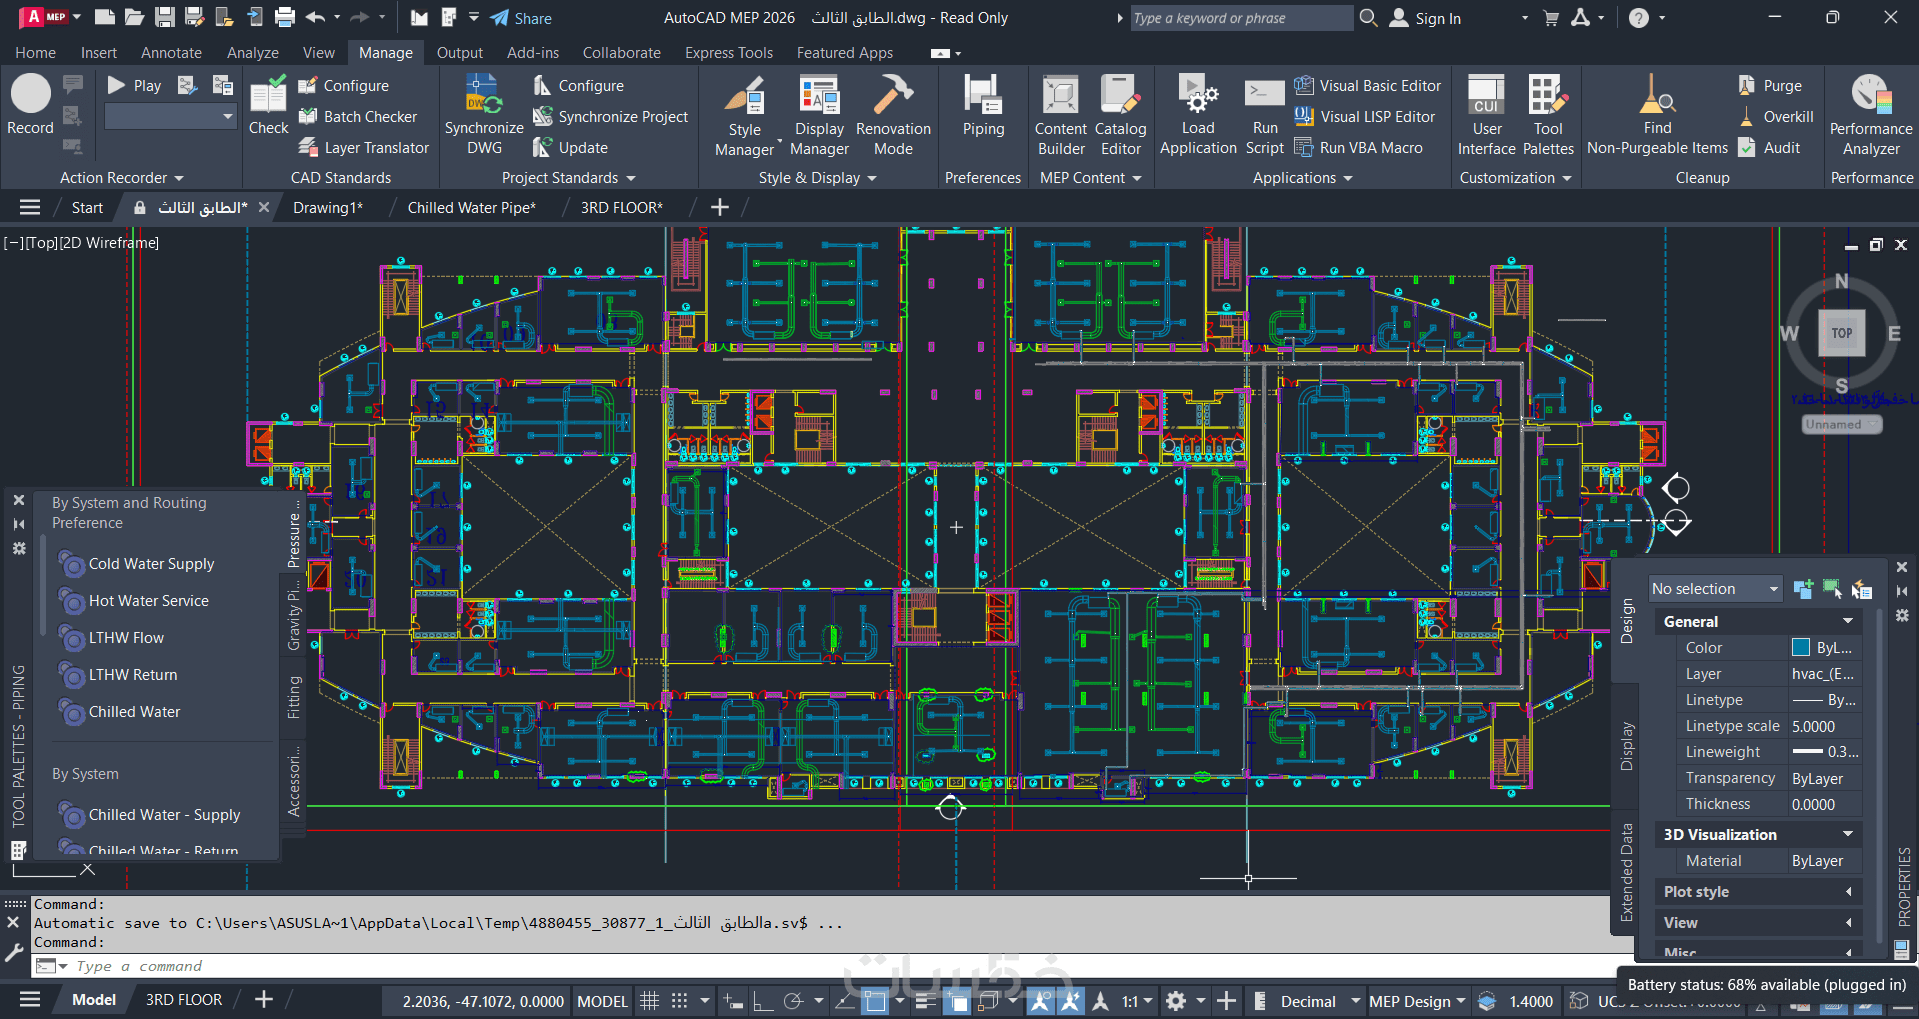Switch to the Express Tools tab
1919x1019 pixels.
pyautogui.click(x=729, y=53)
